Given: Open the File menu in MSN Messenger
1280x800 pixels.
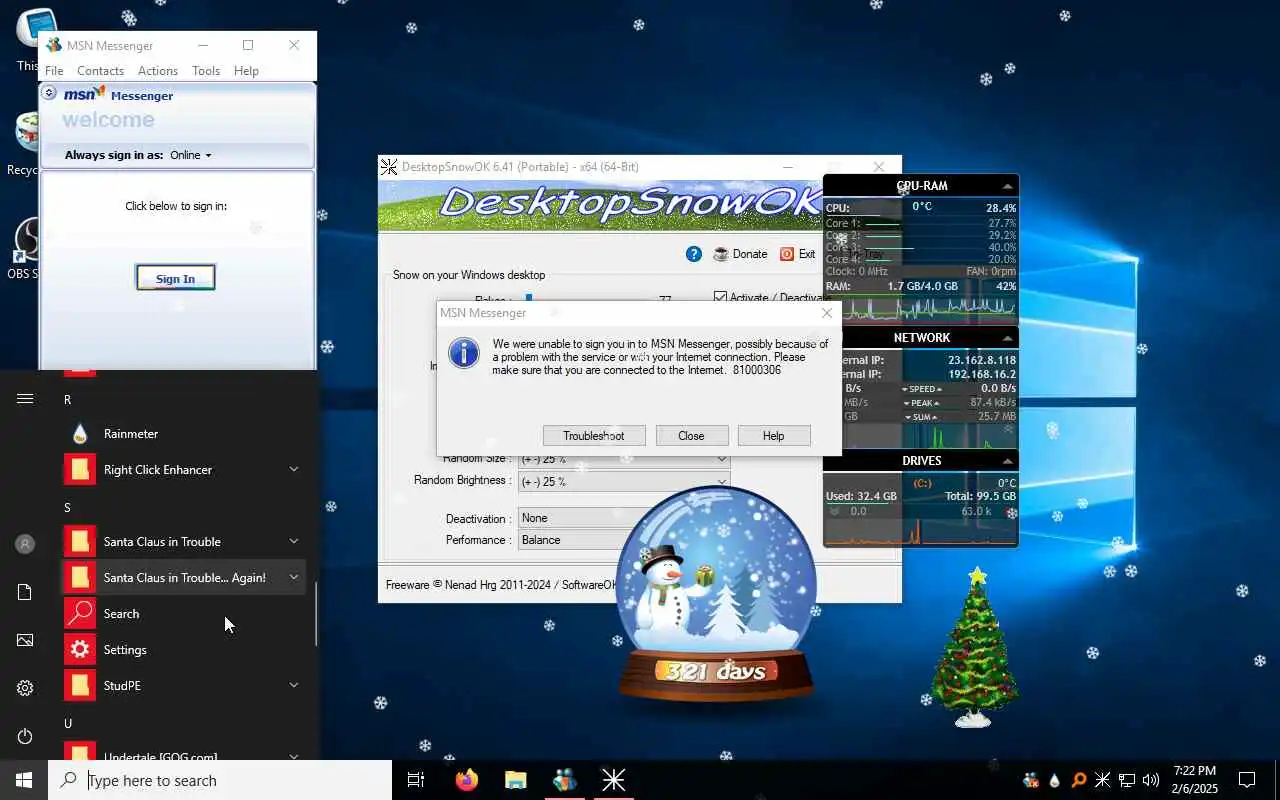Looking at the screenshot, I should [54, 71].
